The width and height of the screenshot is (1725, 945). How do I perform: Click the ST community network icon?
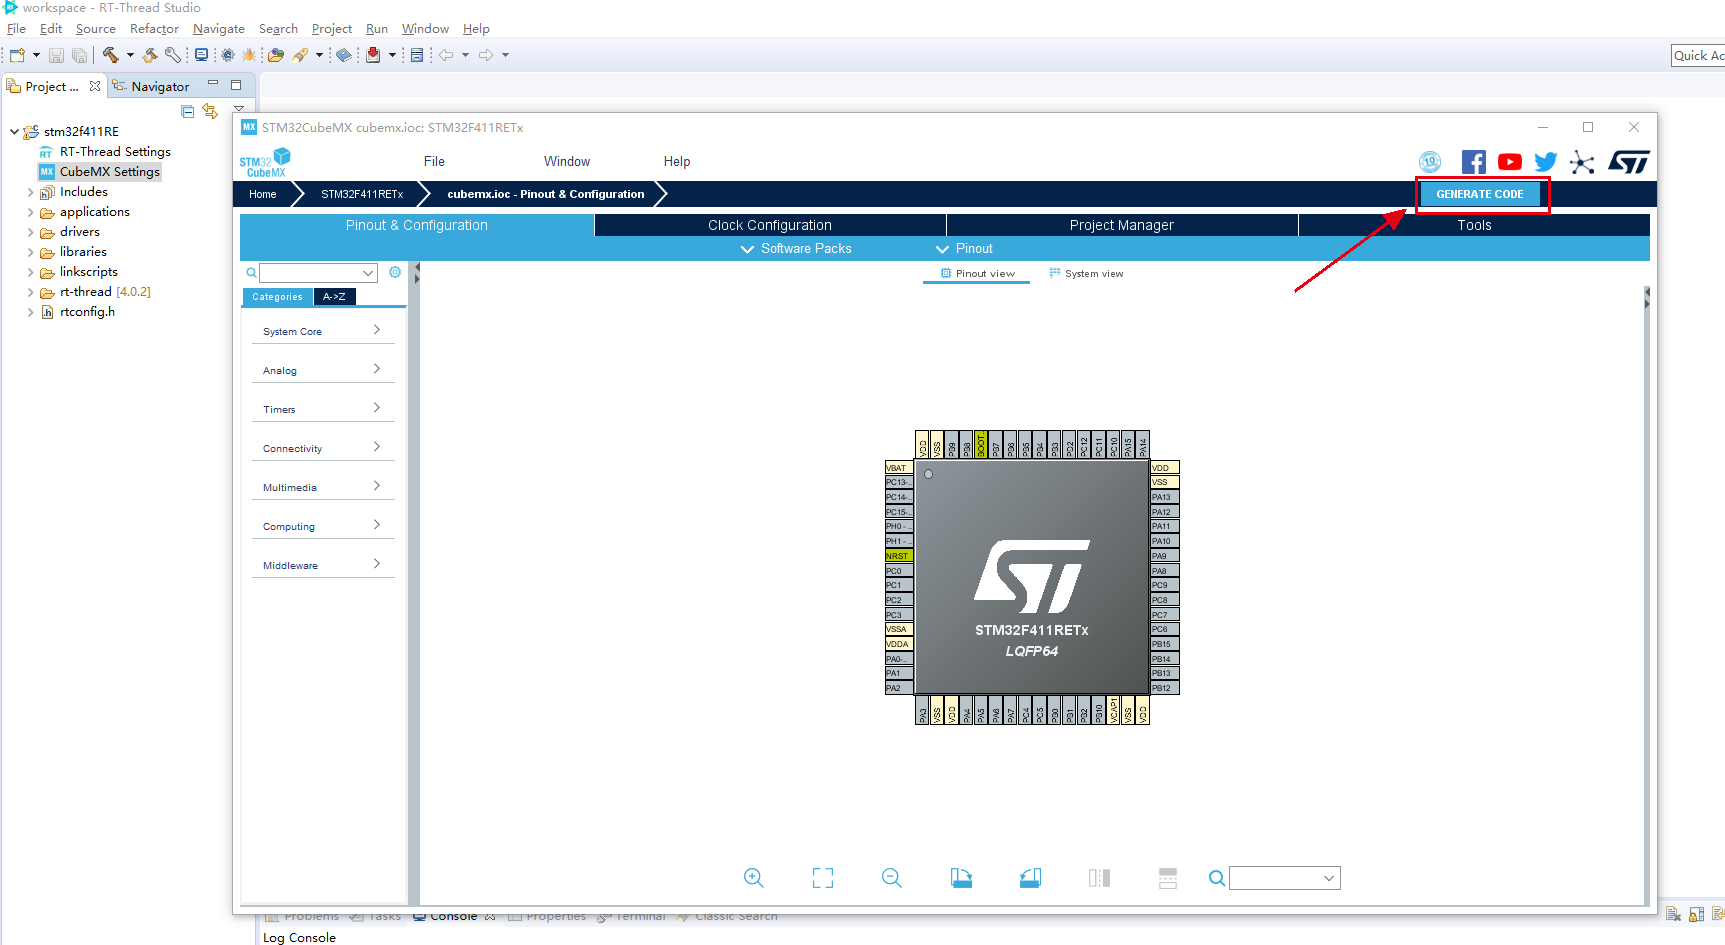(x=1582, y=162)
